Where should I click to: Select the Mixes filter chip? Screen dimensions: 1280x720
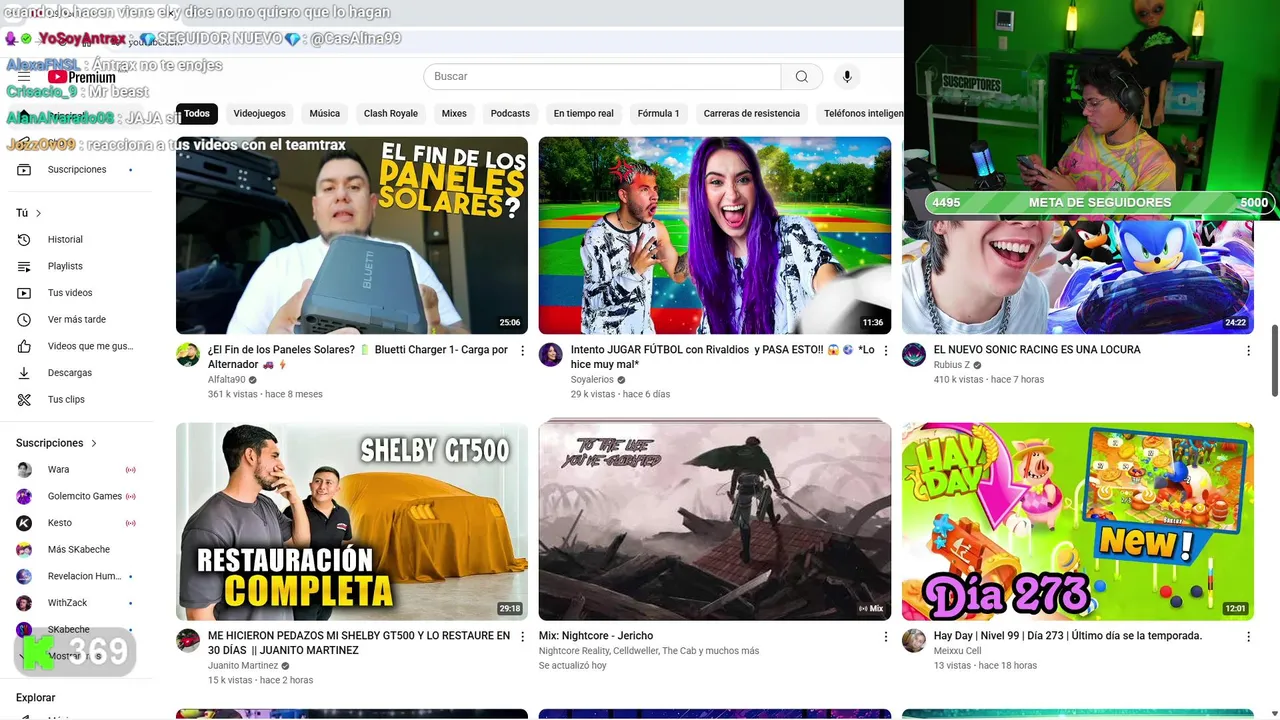[454, 114]
